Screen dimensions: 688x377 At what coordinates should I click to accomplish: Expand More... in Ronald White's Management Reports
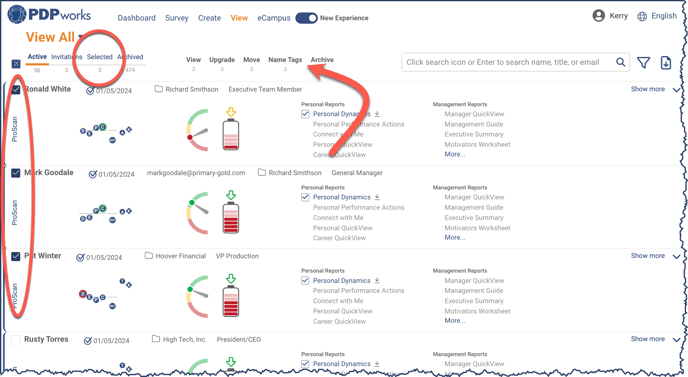click(455, 154)
